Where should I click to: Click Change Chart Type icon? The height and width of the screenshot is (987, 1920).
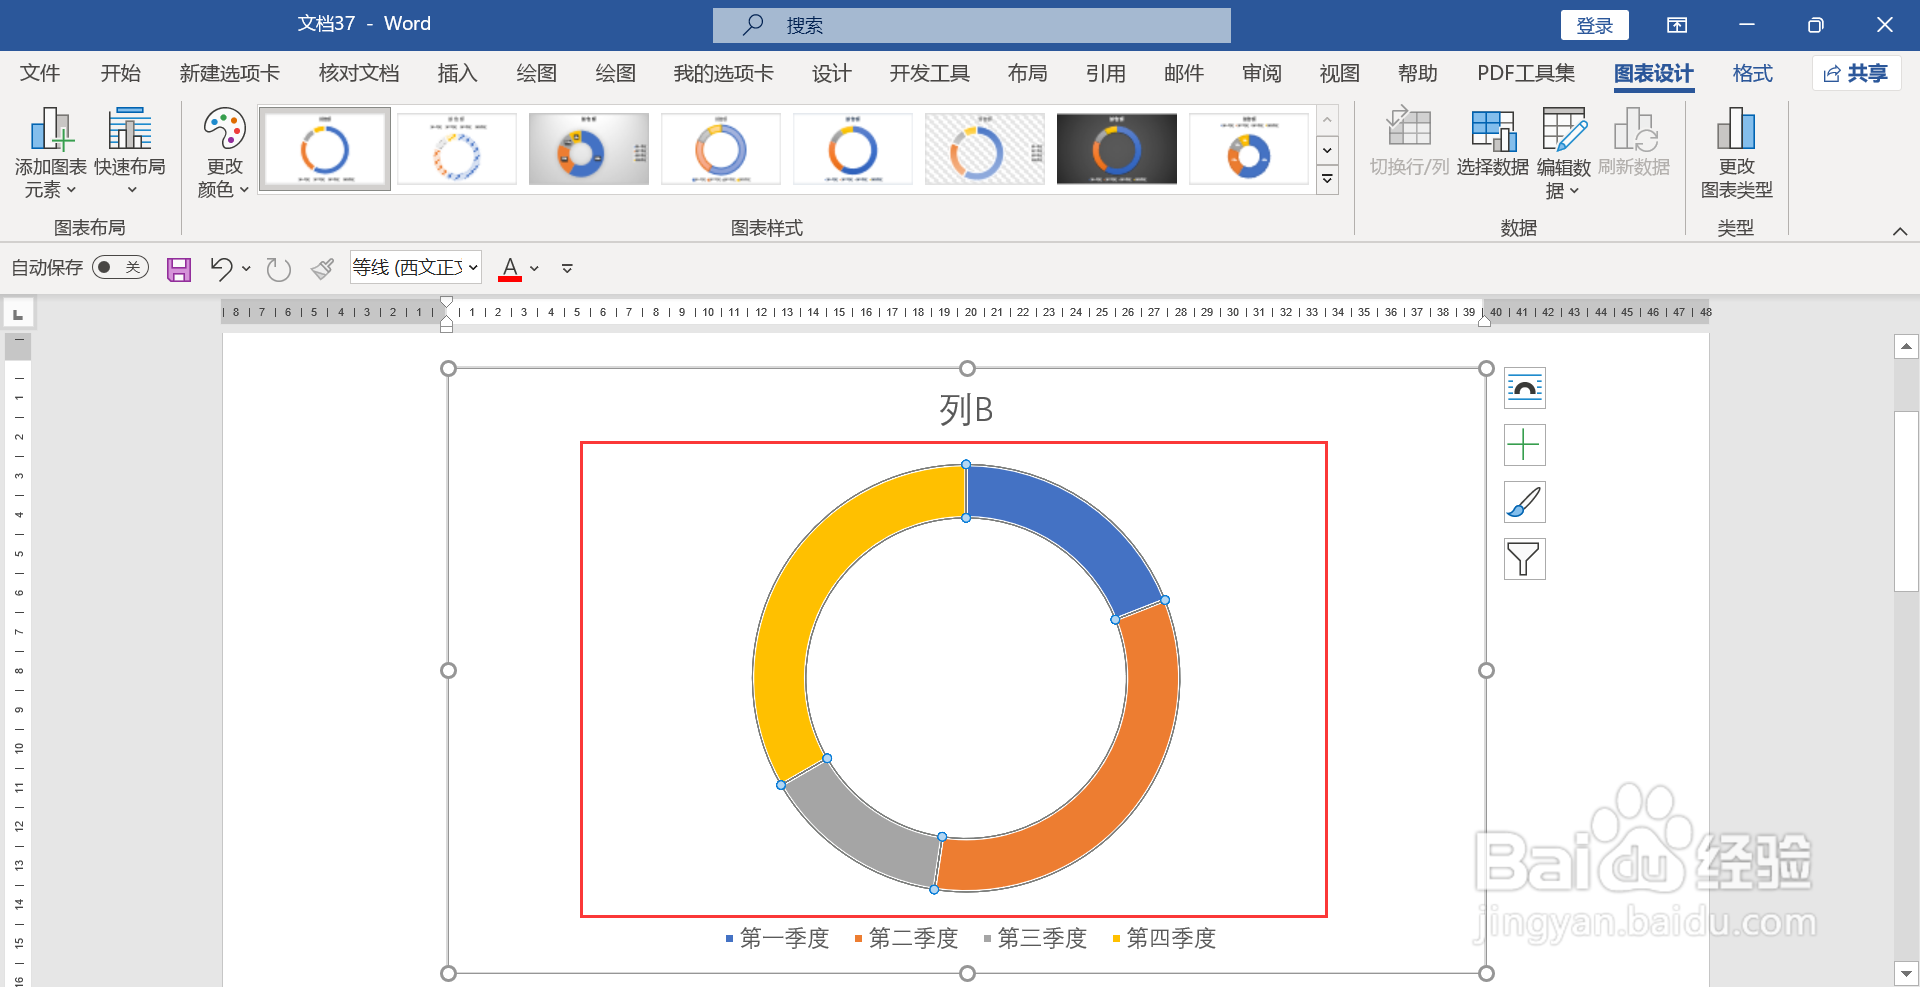point(1736,130)
